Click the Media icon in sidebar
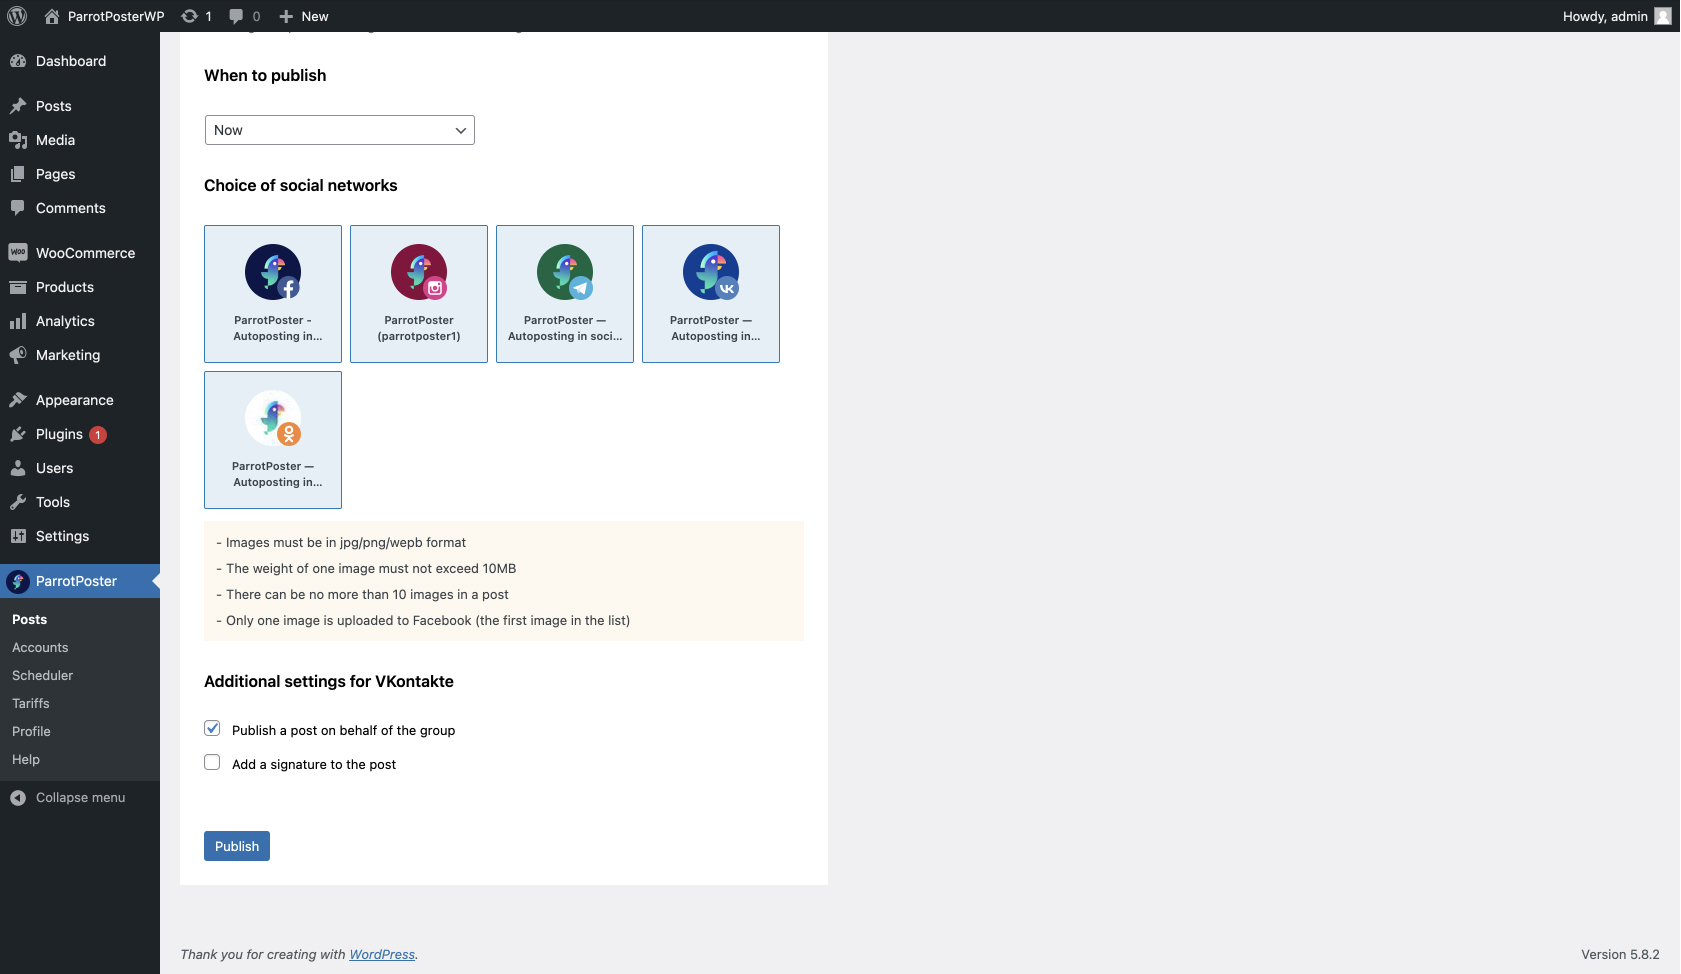 (x=18, y=140)
